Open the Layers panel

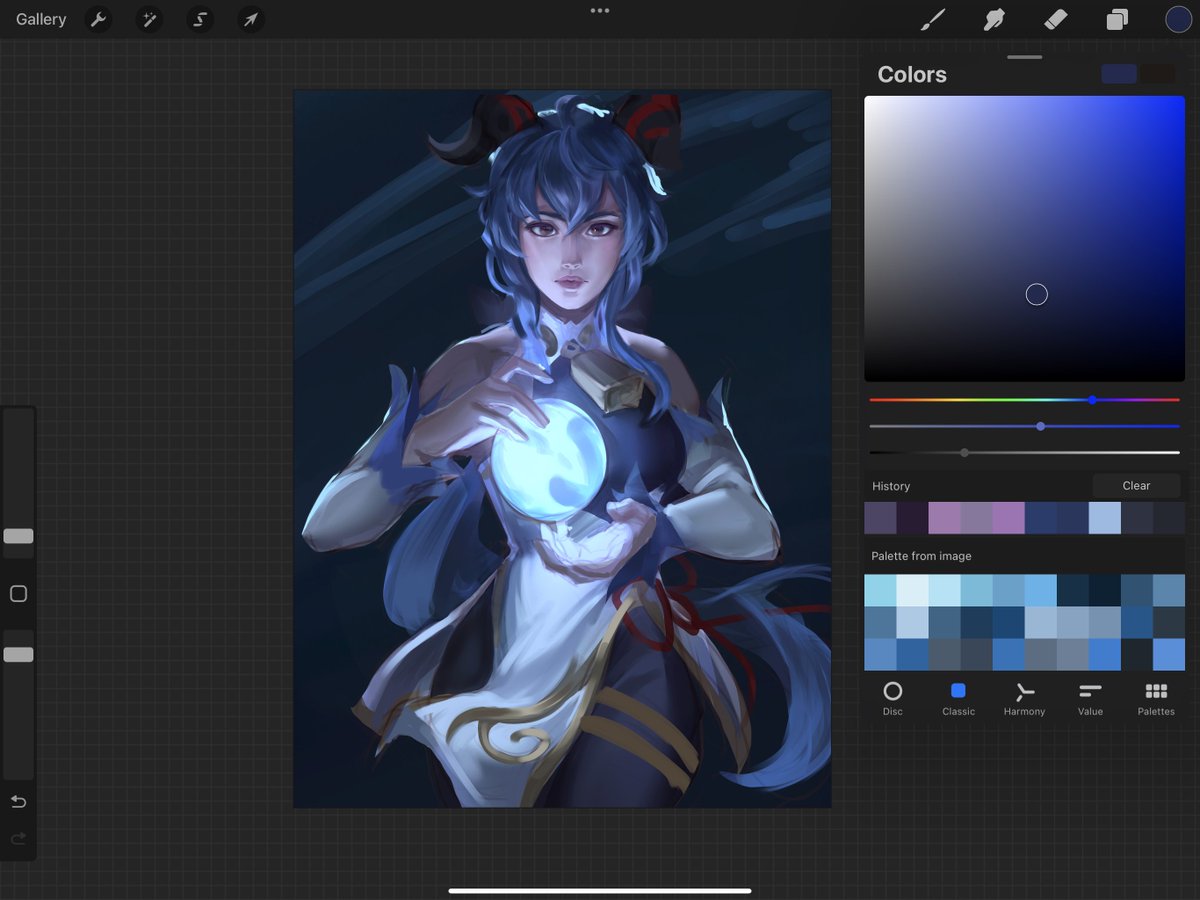click(x=1117, y=19)
